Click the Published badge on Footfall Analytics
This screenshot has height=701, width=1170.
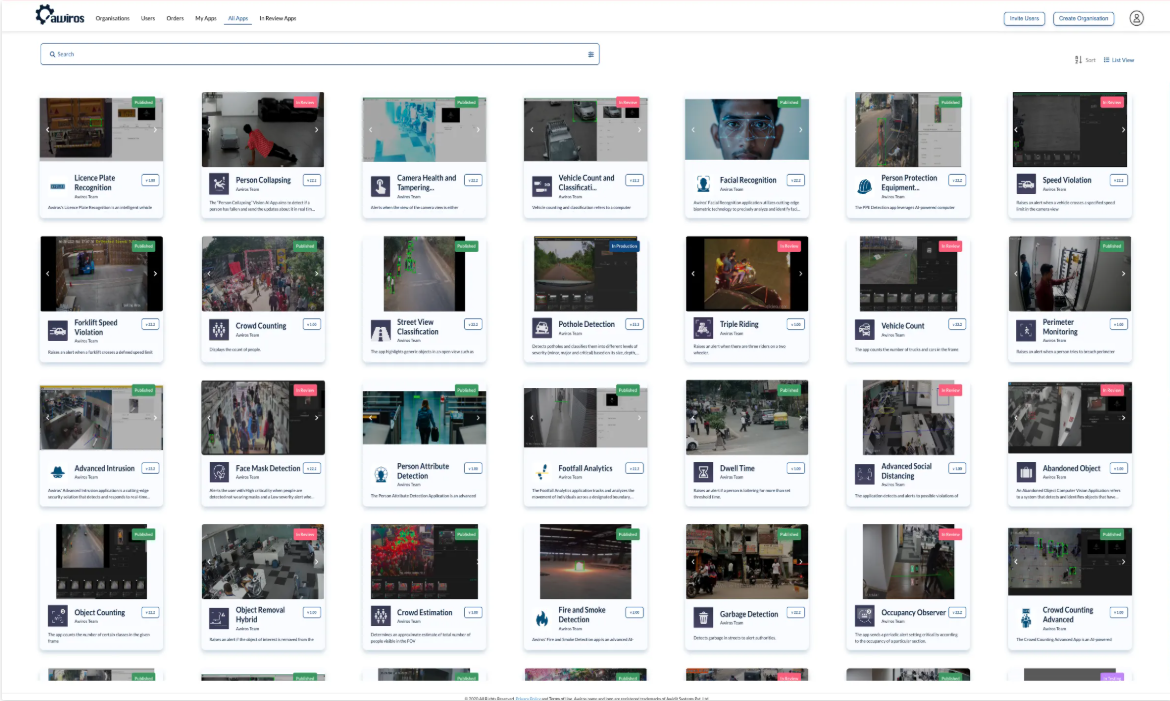[x=628, y=390]
